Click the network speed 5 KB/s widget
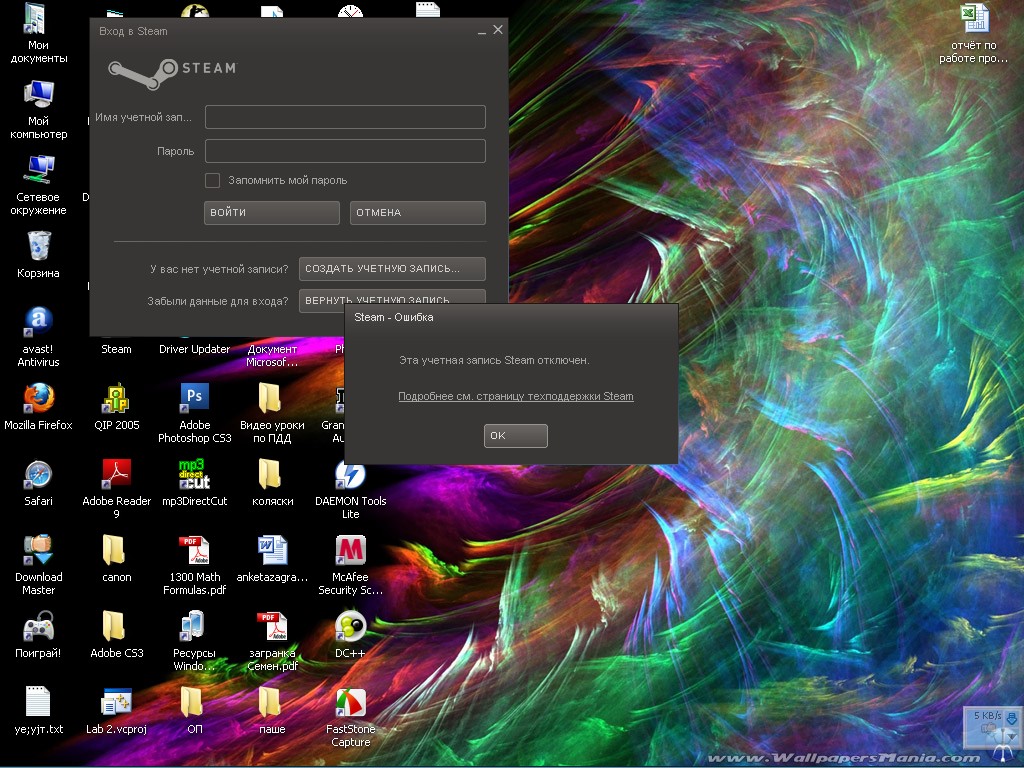1024x768 pixels. (991, 726)
